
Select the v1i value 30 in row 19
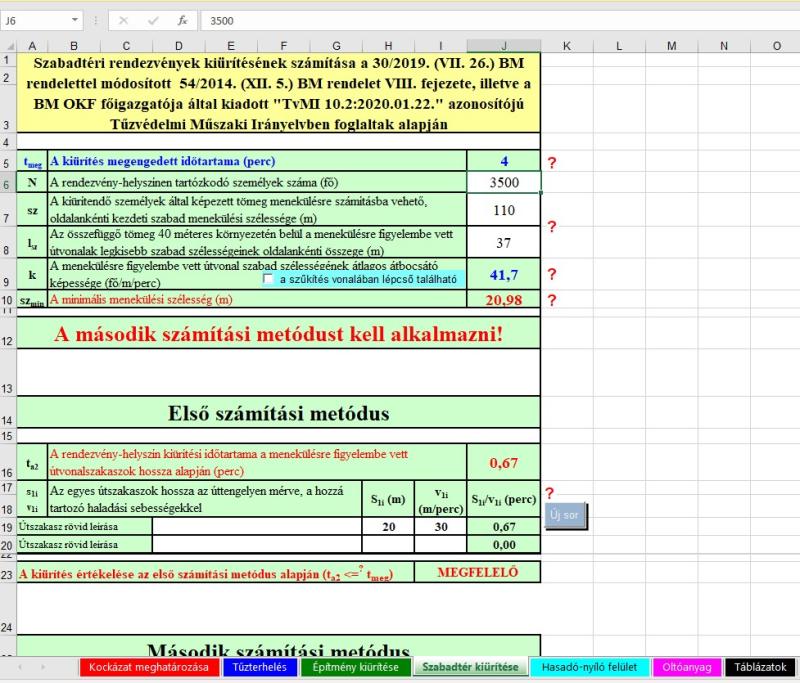441,526
